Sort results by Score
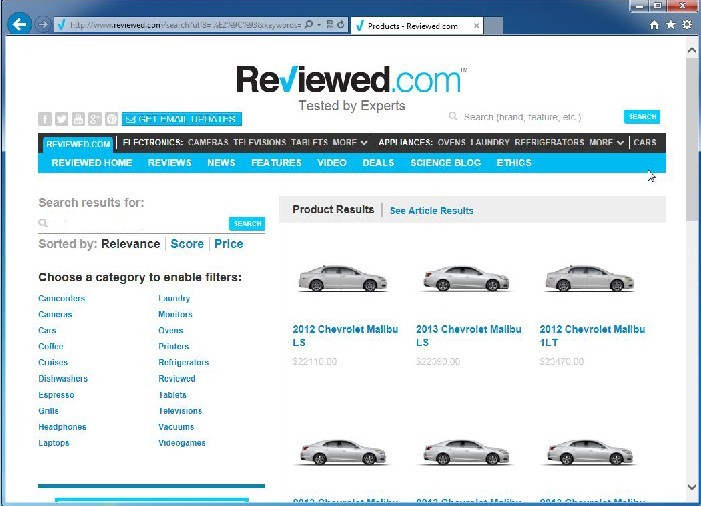 (x=187, y=244)
